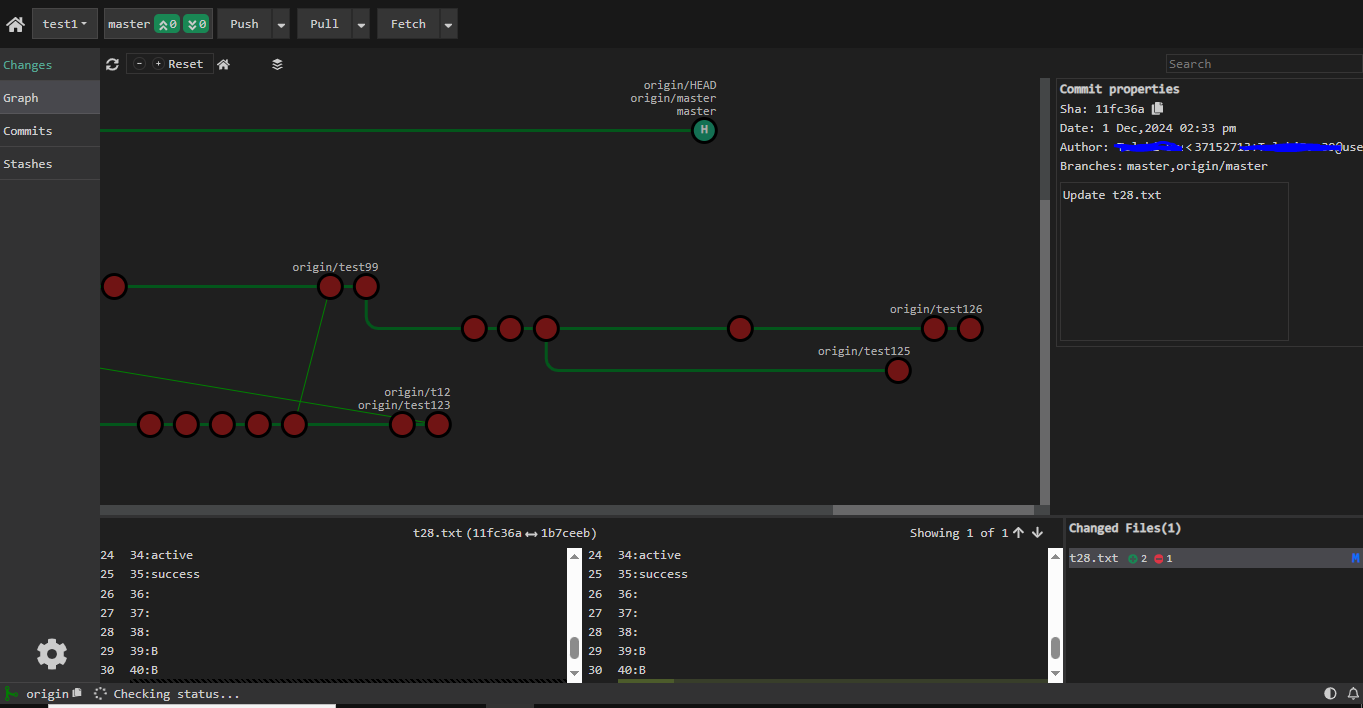Pull changes from remote

tap(324, 24)
